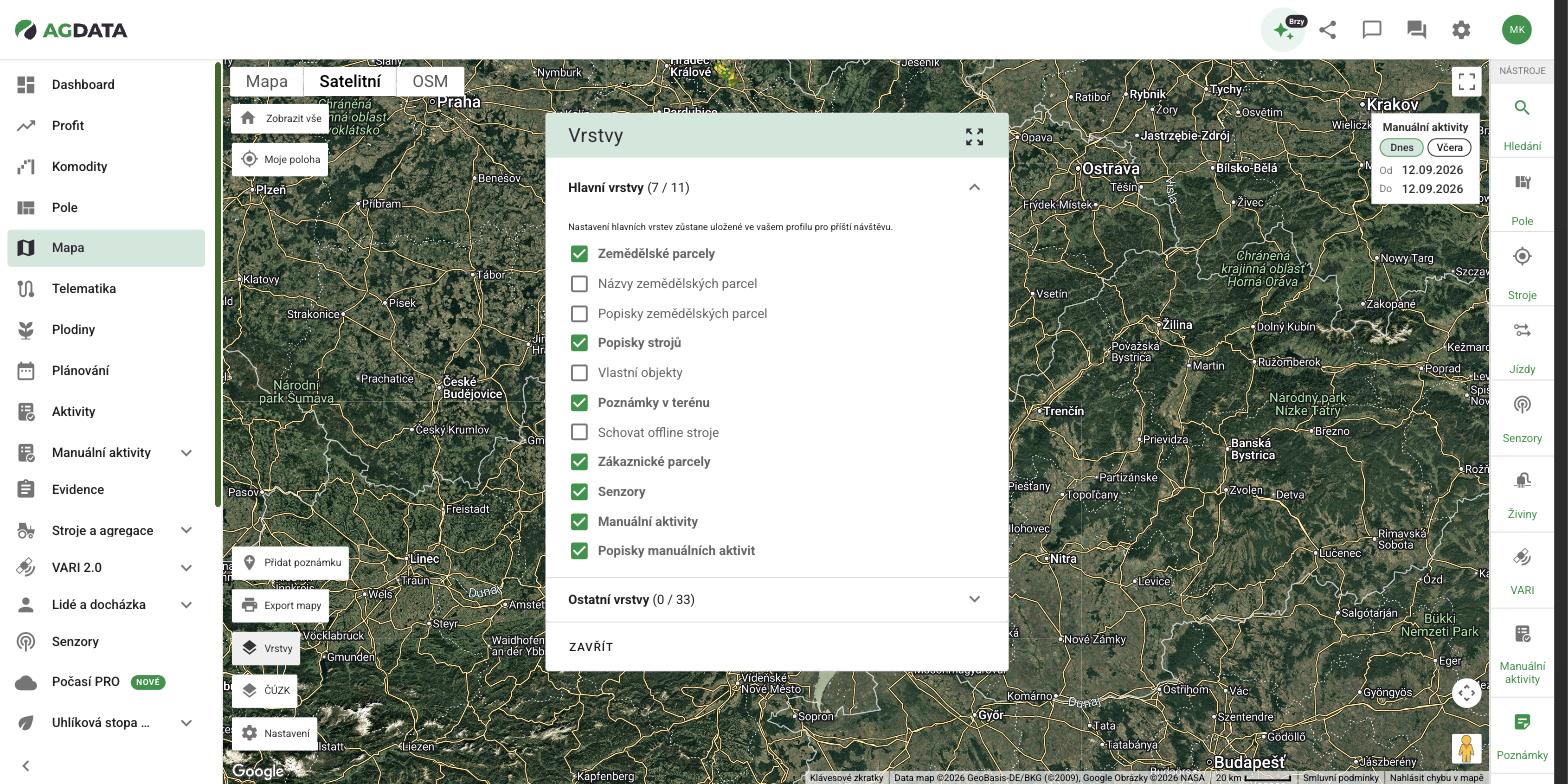Expand Stroje a agregace submenu

pos(186,531)
